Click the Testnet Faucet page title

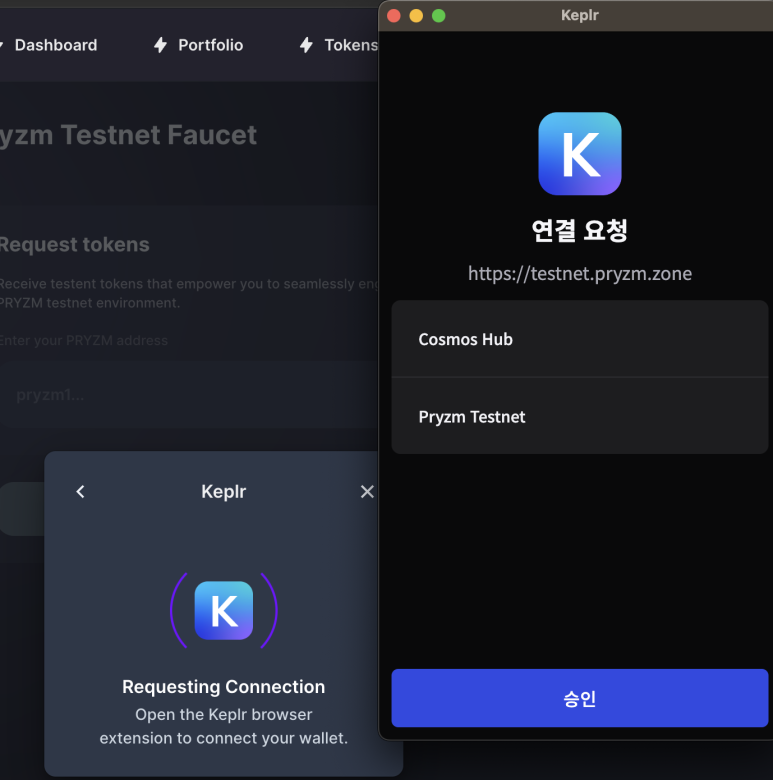128,135
